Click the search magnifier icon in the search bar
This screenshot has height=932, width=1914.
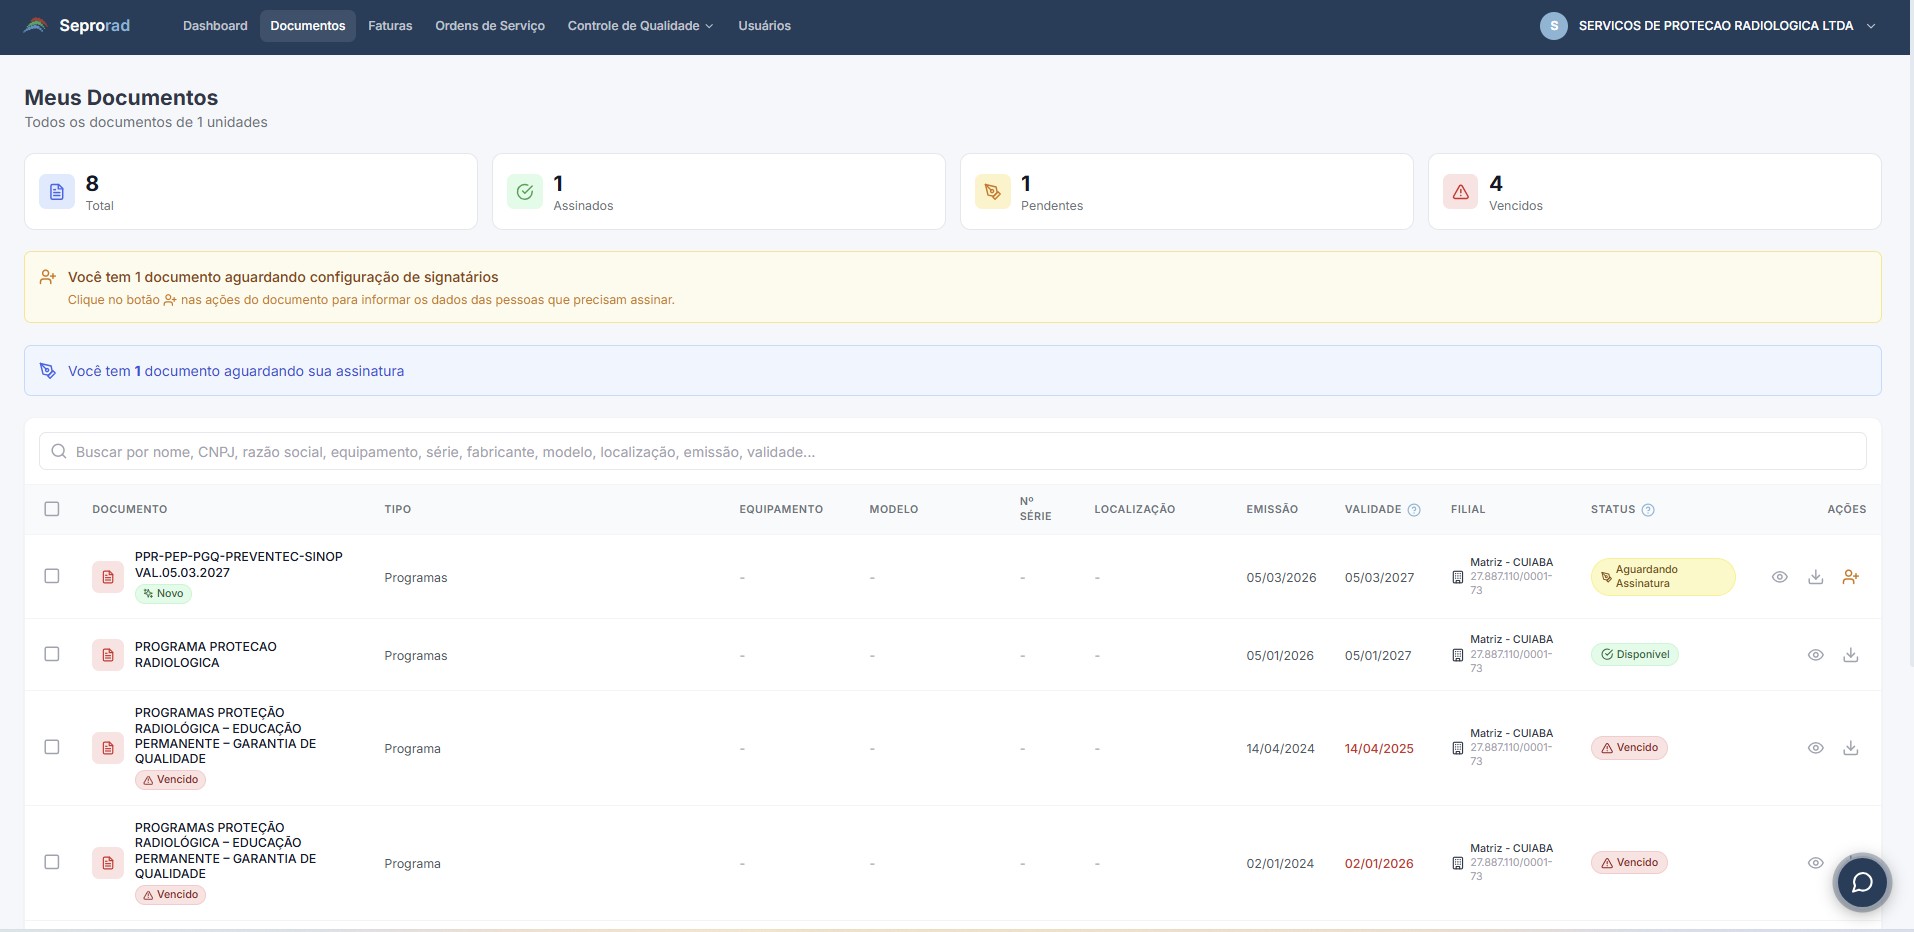coord(60,451)
